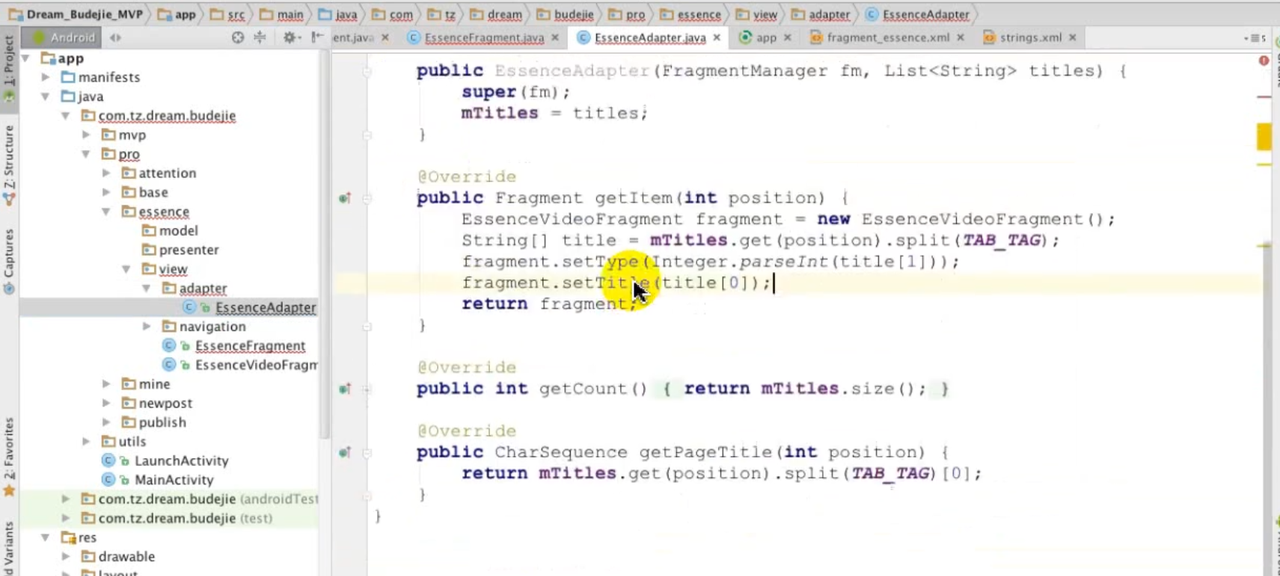Expand the navigation package
Viewport: 1280px width, 576px height.
tap(146, 327)
